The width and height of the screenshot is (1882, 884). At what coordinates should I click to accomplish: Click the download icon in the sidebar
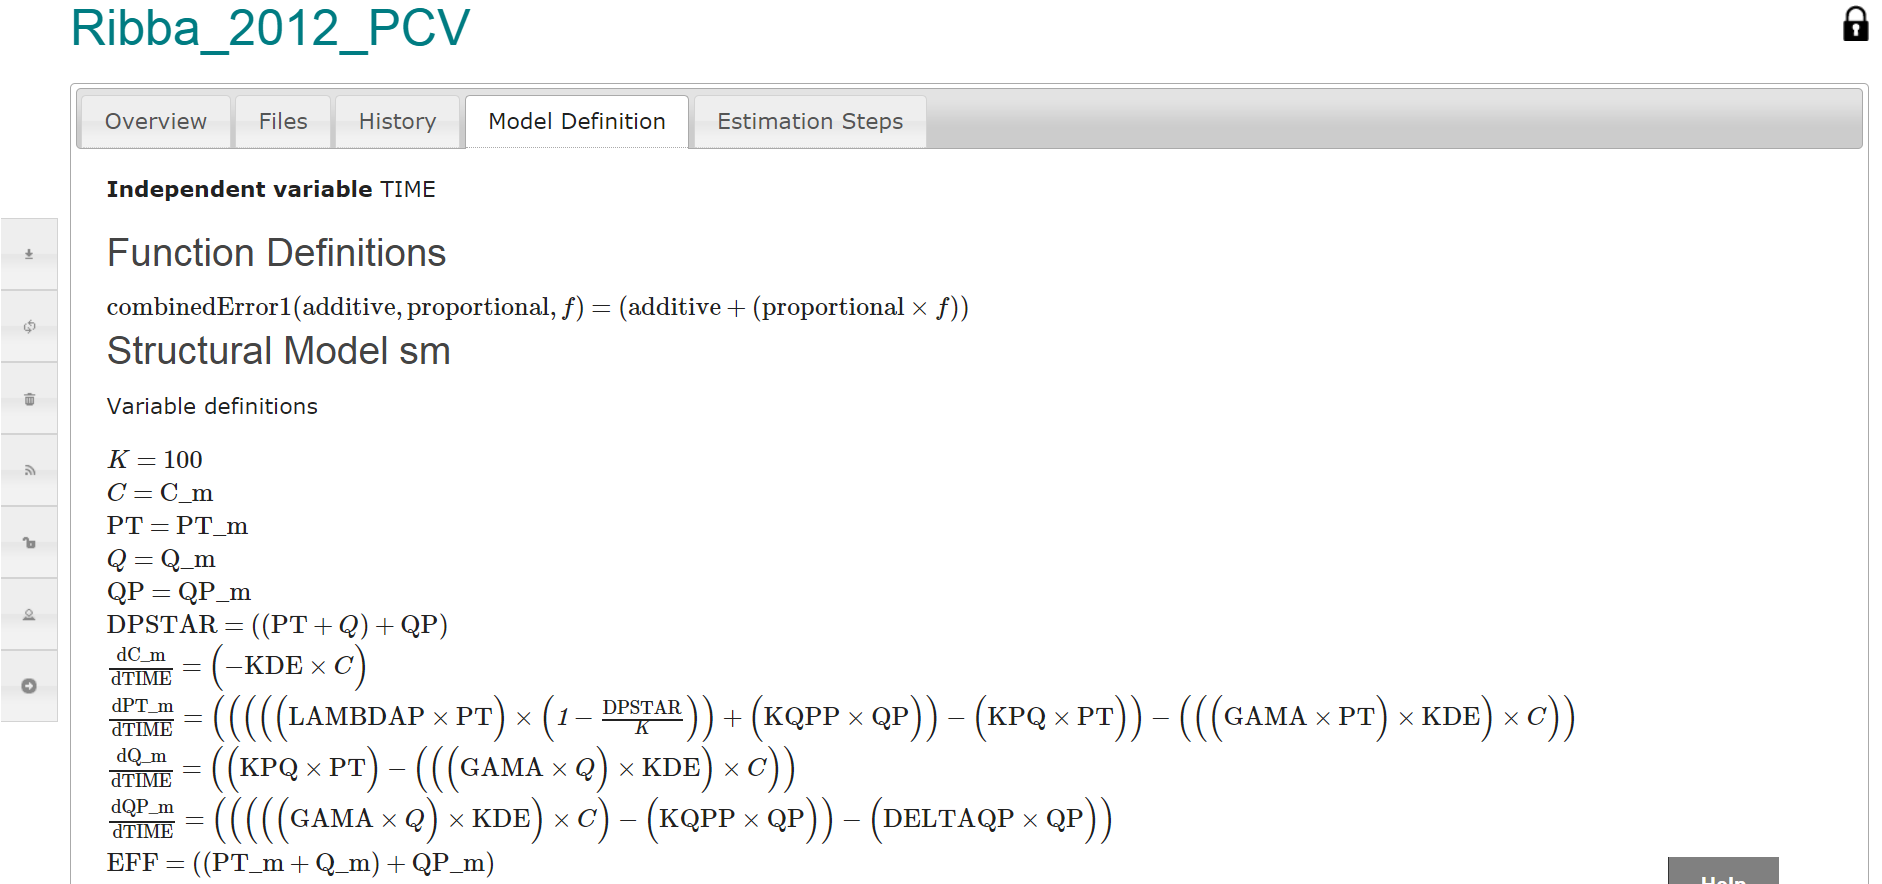[x=29, y=254]
